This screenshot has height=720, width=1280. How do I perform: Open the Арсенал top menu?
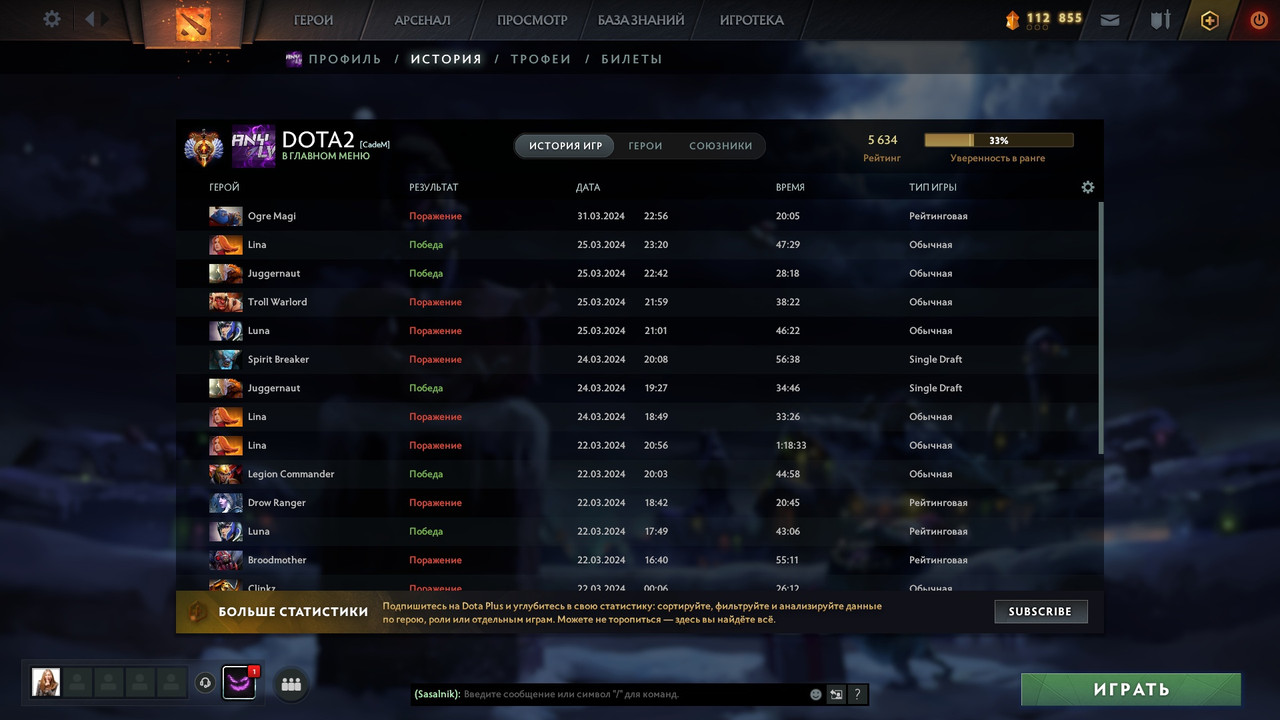click(422, 20)
